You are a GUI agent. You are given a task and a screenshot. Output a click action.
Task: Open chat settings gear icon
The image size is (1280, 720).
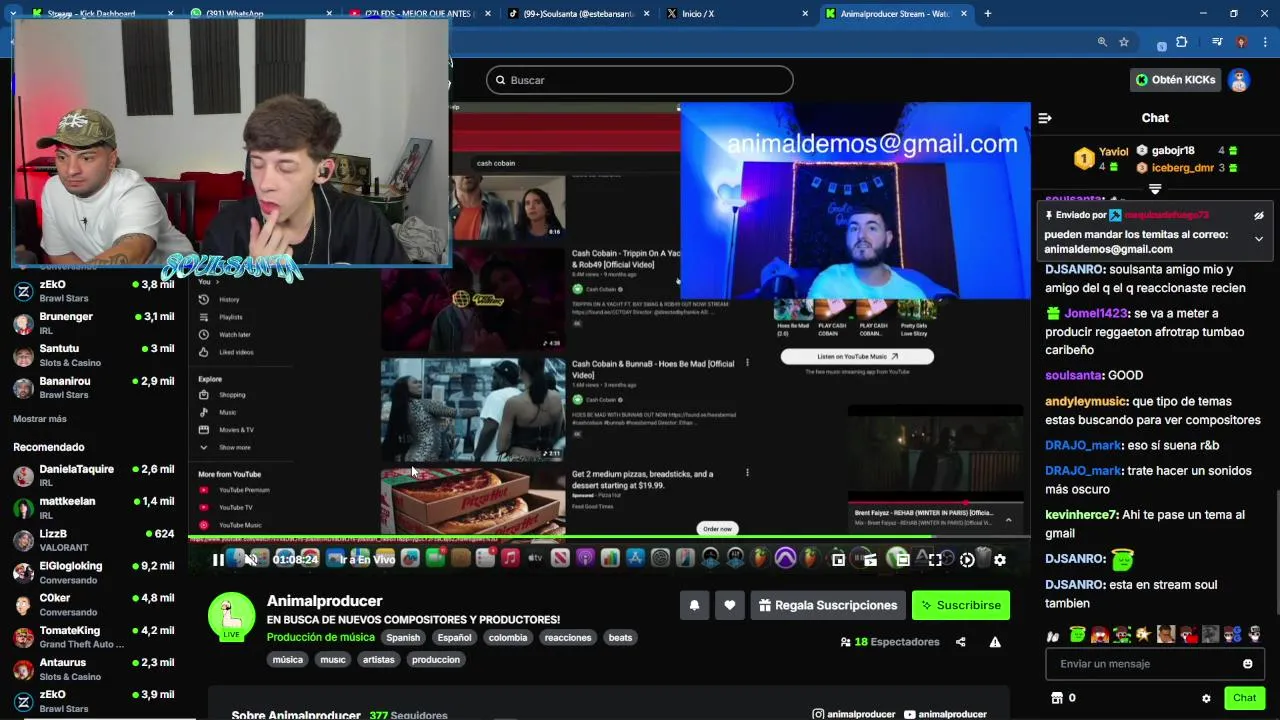(x=1206, y=698)
